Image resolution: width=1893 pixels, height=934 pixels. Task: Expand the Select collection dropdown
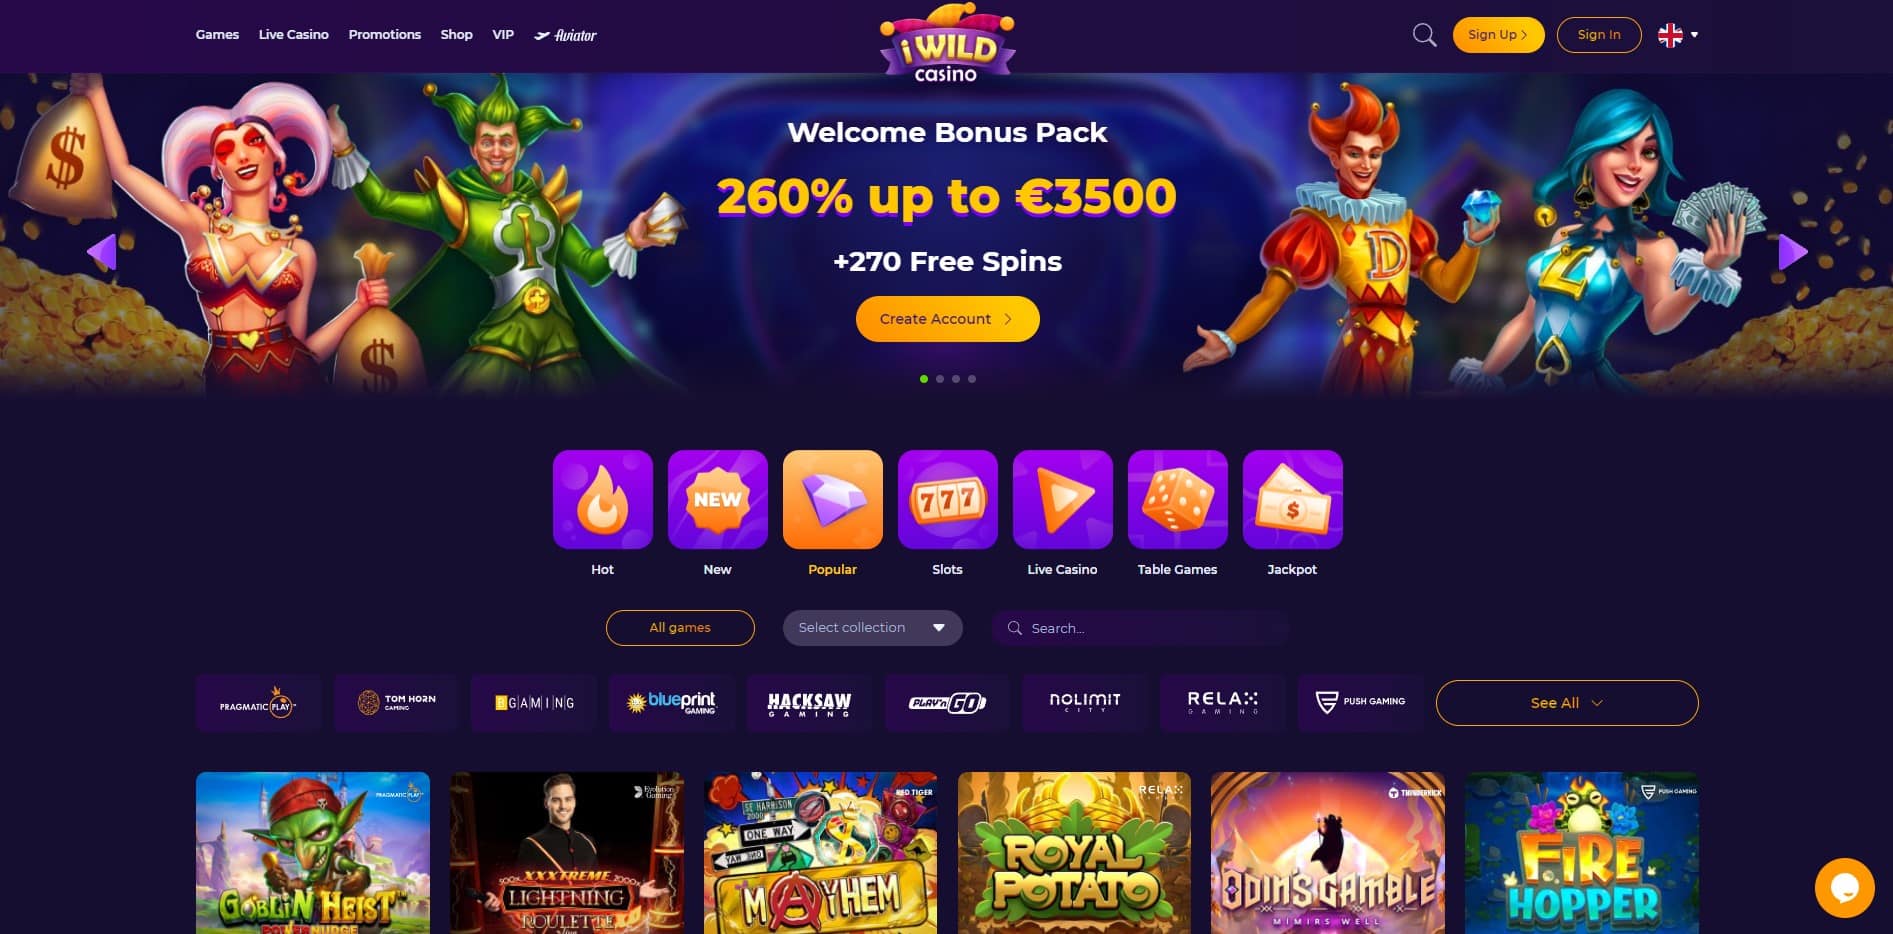(x=872, y=628)
